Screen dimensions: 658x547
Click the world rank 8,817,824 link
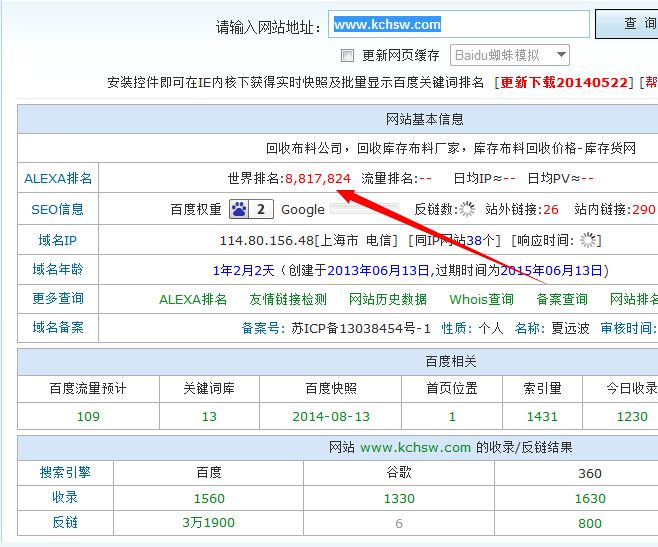(x=318, y=178)
